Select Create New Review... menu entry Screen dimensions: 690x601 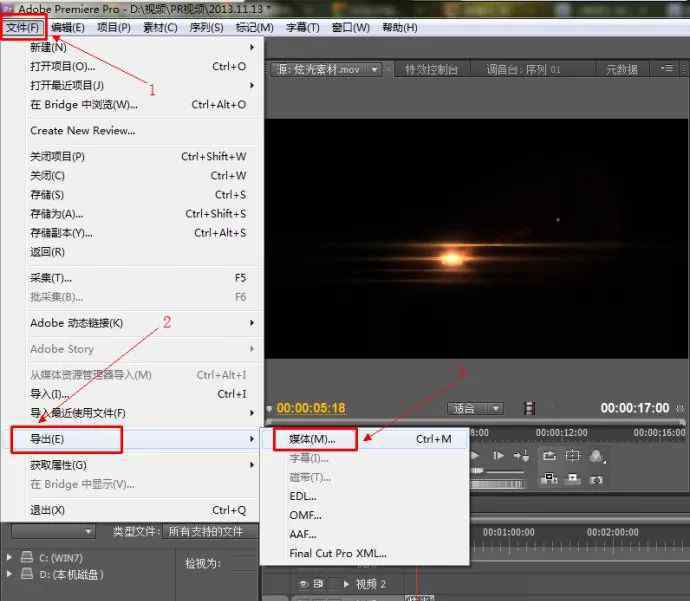[x=142, y=131]
